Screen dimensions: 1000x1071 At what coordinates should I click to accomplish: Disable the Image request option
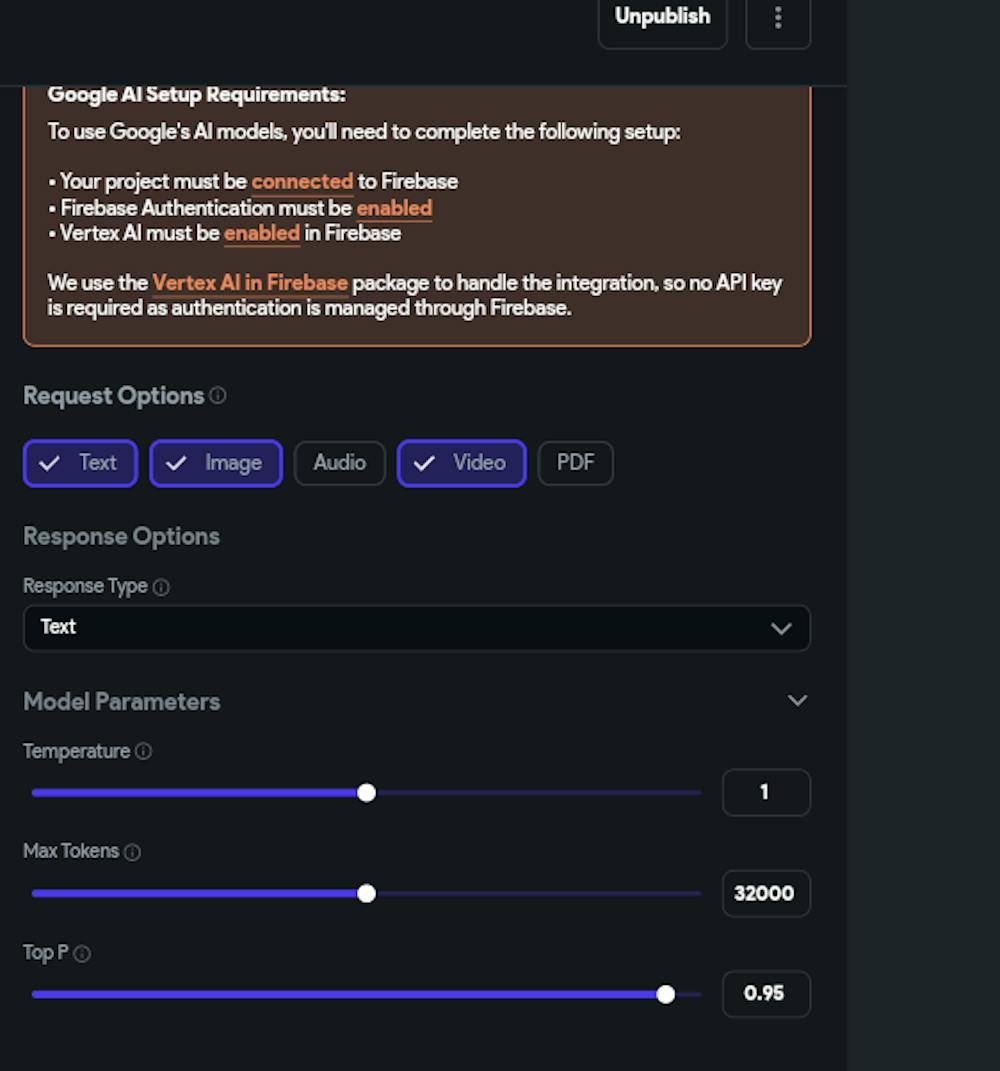tap(216, 463)
